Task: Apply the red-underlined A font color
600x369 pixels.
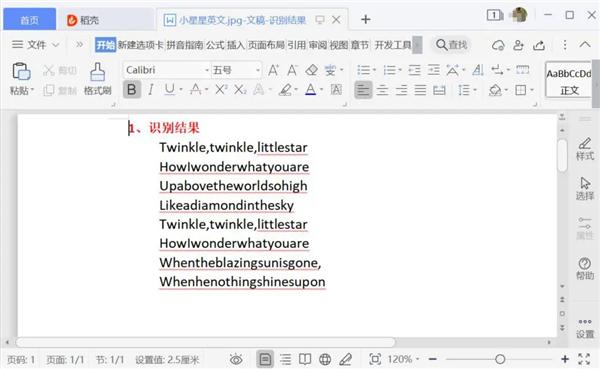Action: point(311,90)
